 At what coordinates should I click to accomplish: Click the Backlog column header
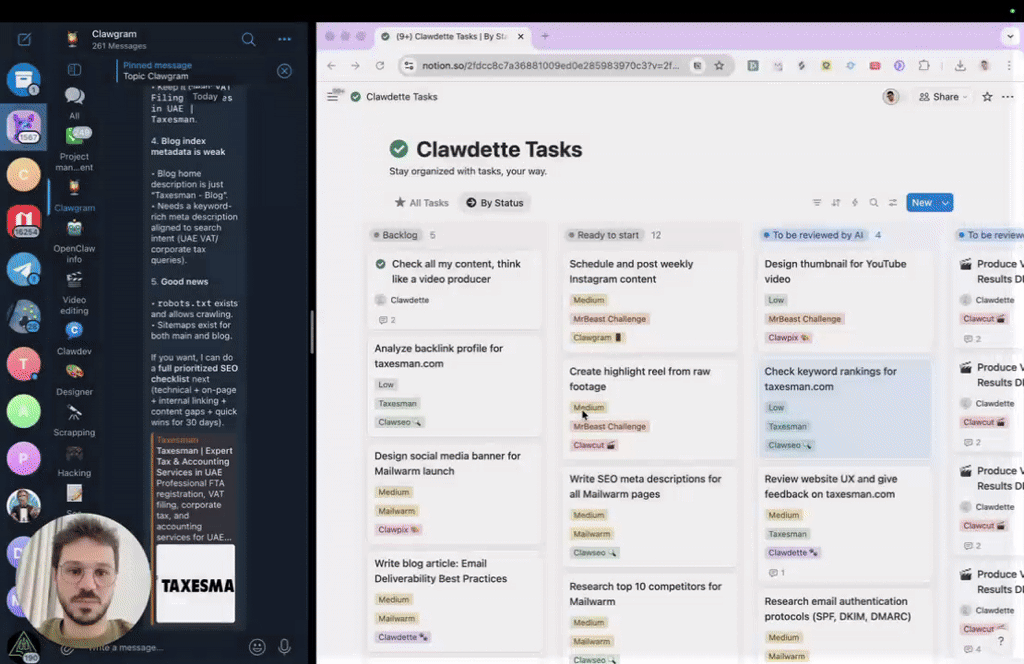pos(395,235)
